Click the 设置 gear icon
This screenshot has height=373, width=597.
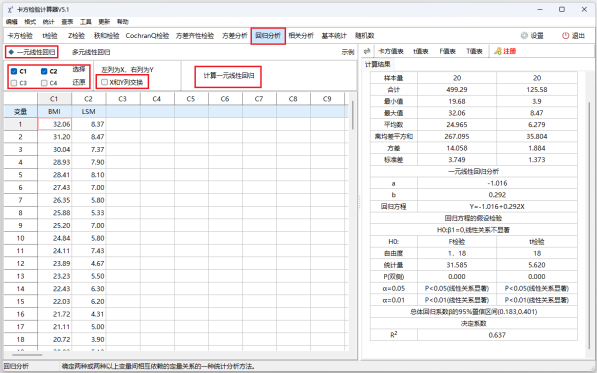tap(524, 36)
